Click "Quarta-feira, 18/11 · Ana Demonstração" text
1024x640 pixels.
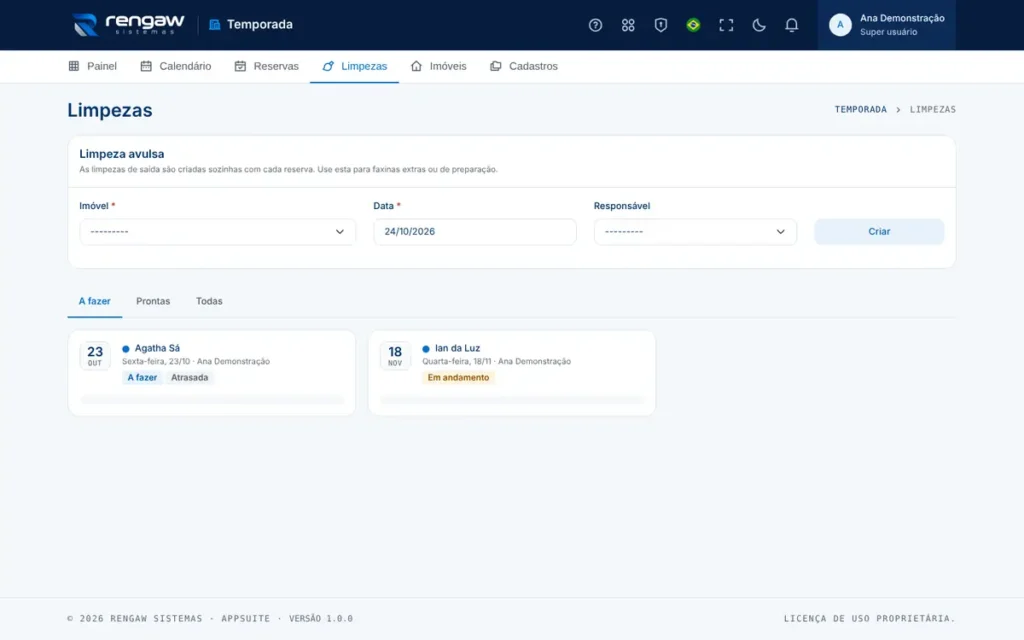496,361
